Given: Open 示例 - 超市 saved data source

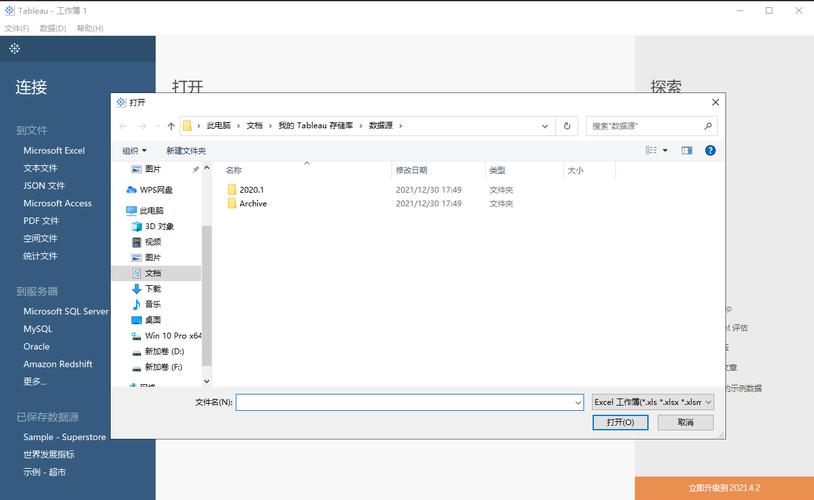Looking at the screenshot, I should point(44,472).
